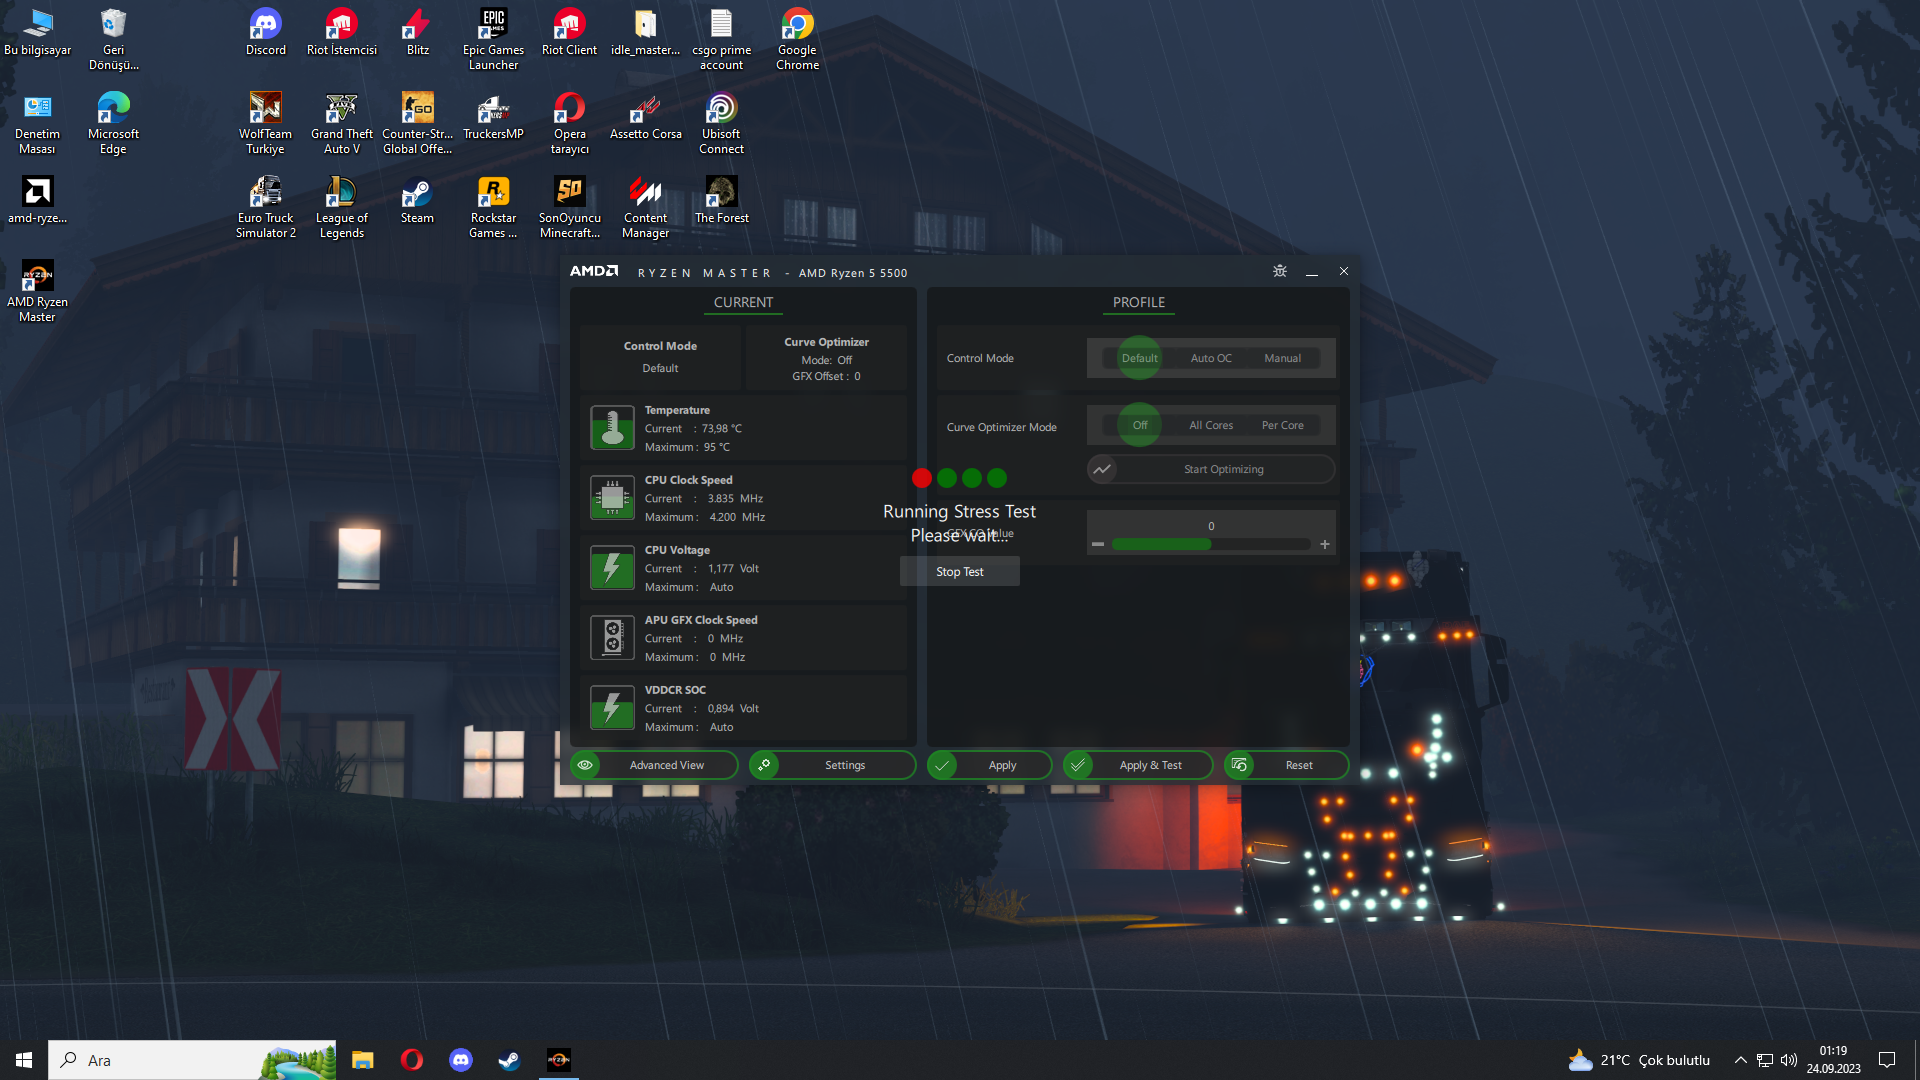The width and height of the screenshot is (1920, 1080).
Task: Select Manual control mode
Action: coord(1282,358)
